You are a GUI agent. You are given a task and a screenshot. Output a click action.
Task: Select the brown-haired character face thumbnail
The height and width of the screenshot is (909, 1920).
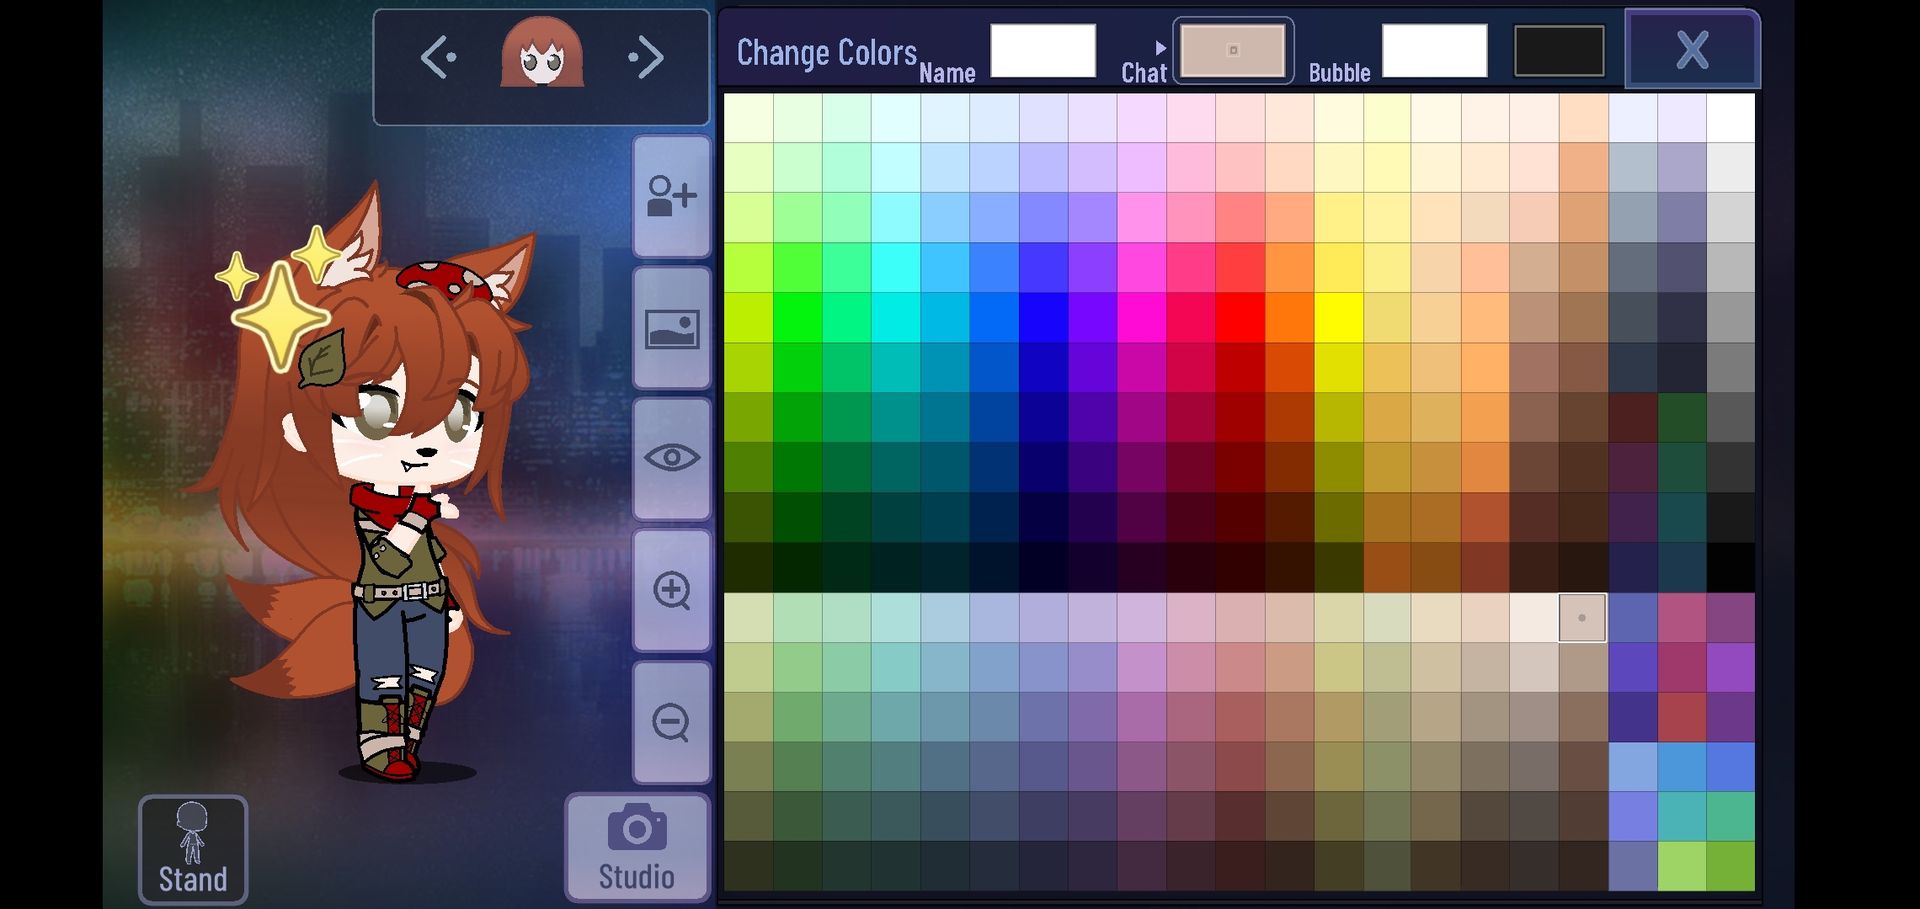pos(542,52)
